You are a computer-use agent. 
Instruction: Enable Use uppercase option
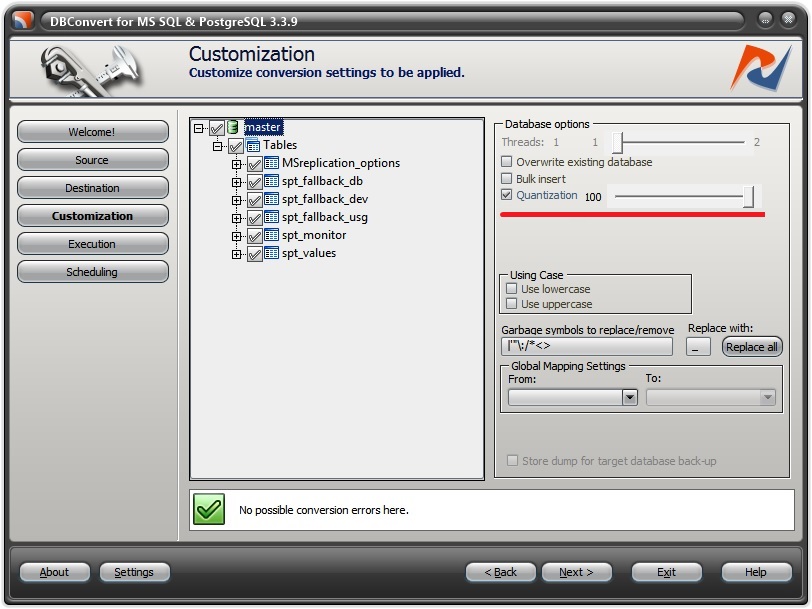(512, 303)
